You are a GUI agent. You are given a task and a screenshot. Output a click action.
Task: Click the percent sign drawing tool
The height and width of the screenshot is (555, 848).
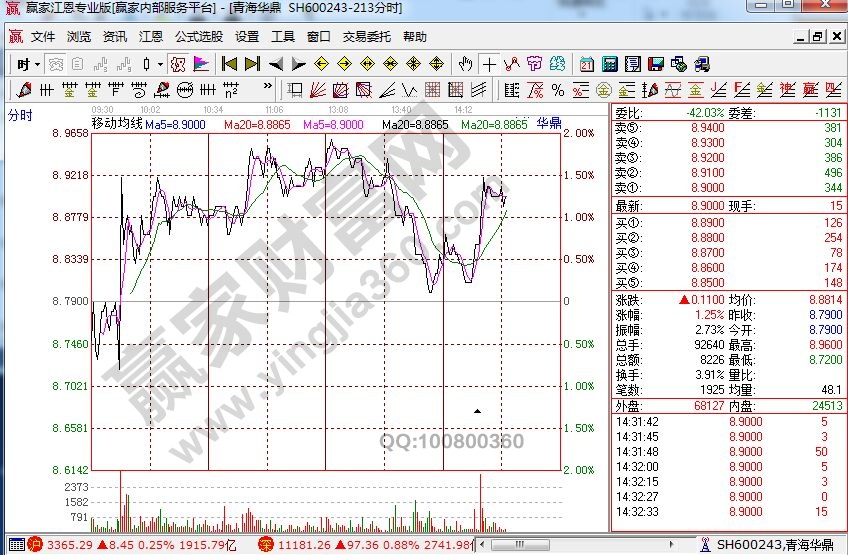557,90
